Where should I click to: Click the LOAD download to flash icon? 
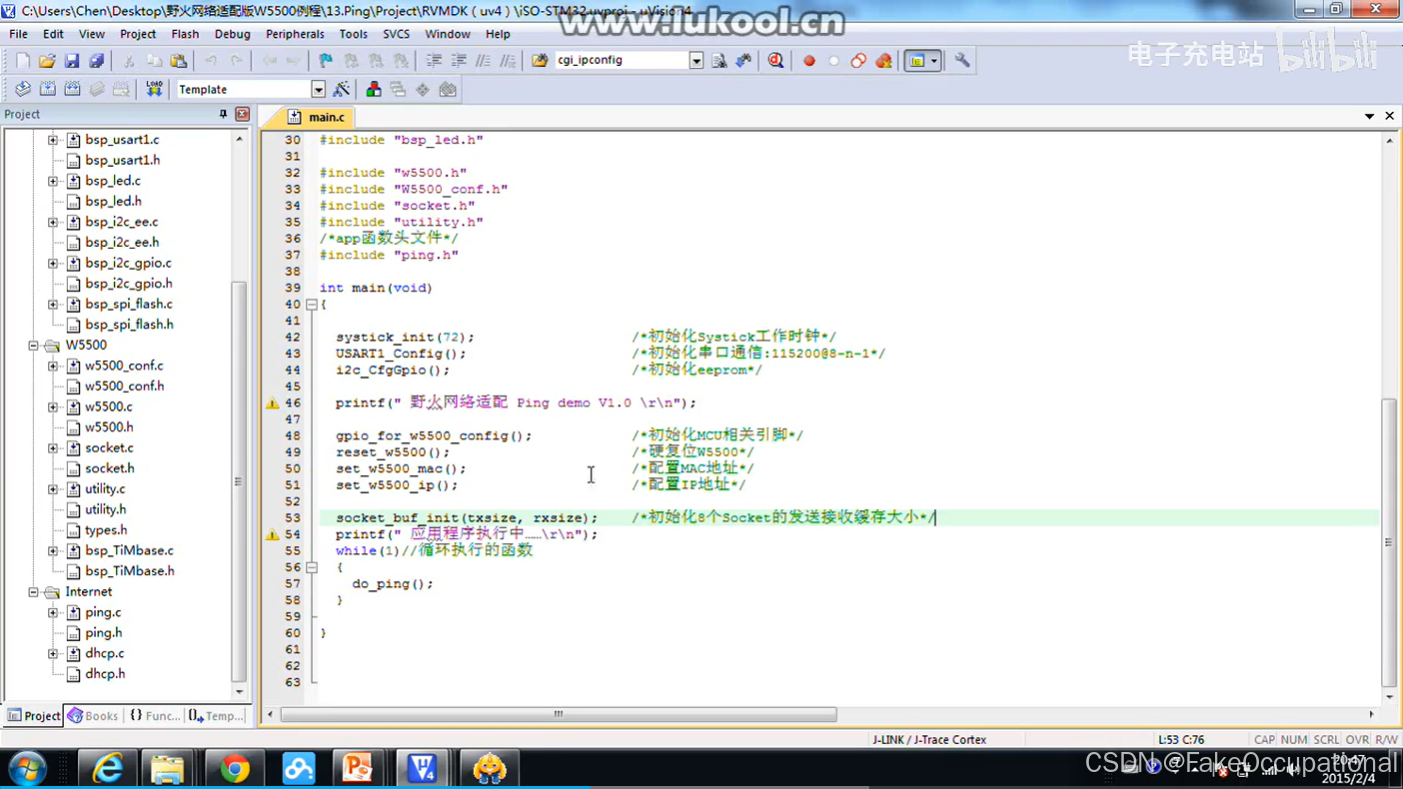154,90
